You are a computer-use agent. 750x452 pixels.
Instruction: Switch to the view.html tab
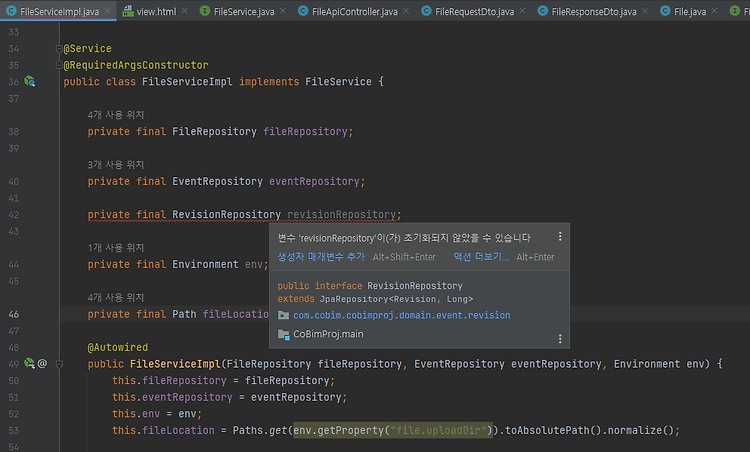[x=156, y=11]
